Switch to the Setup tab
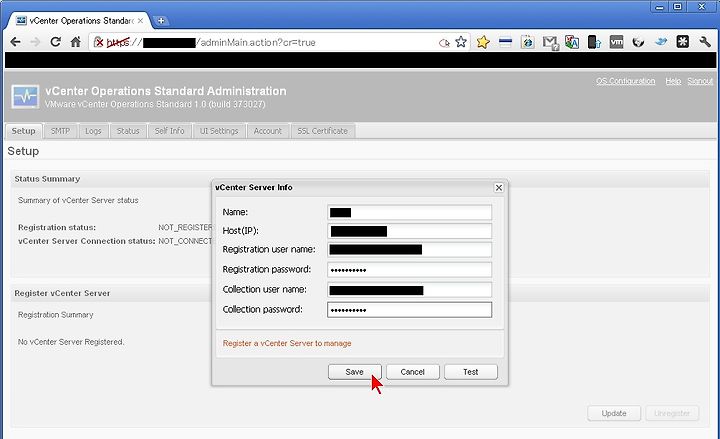720x439 pixels. [23, 131]
